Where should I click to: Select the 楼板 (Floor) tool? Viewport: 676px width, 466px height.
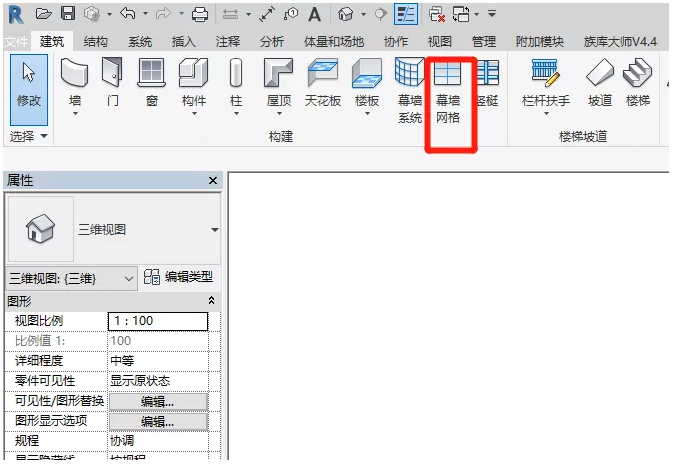pyautogui.click(x=367, y=82)
